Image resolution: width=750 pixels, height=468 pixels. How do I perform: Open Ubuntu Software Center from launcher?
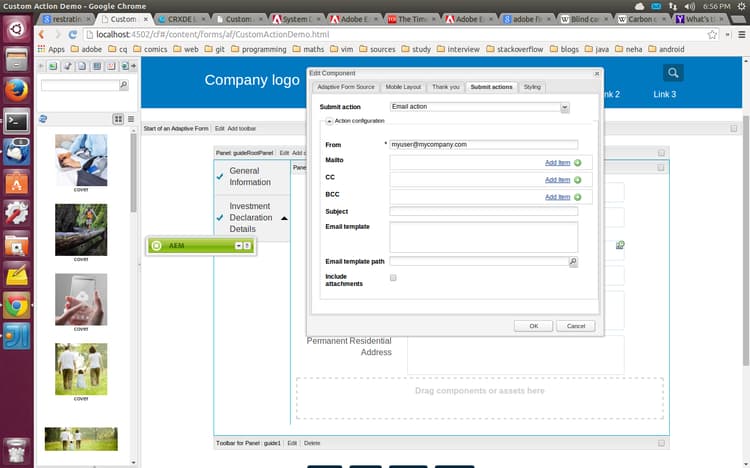(x=17, y=182)
